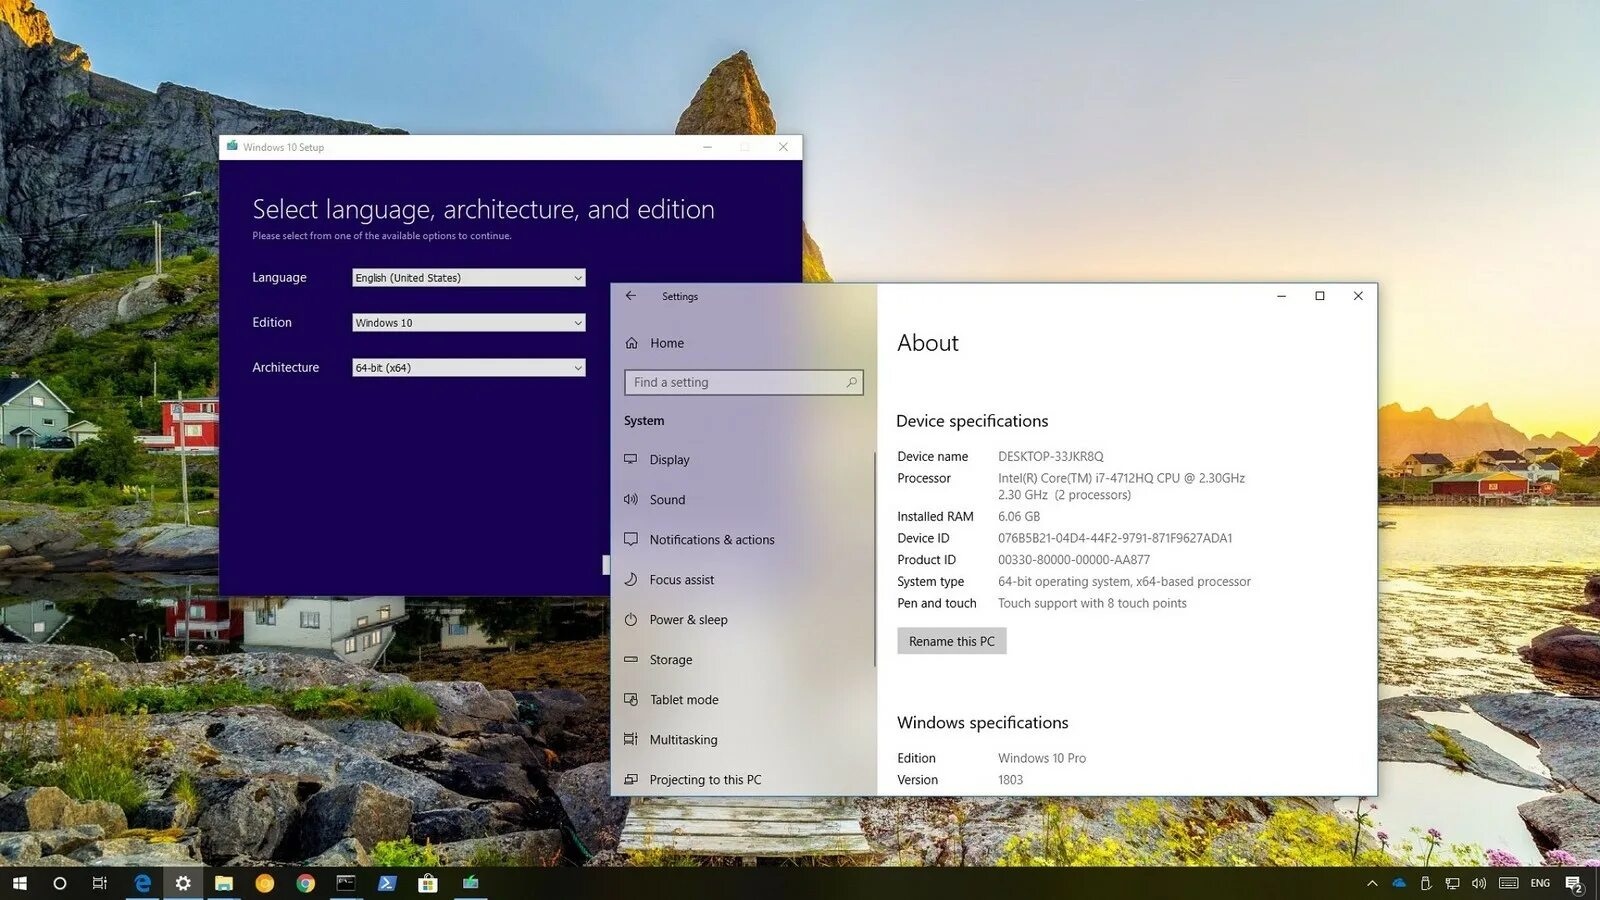Click the 6.06 GB installed RAM value
1600x900 pixels.
(x=1019, y=517)
